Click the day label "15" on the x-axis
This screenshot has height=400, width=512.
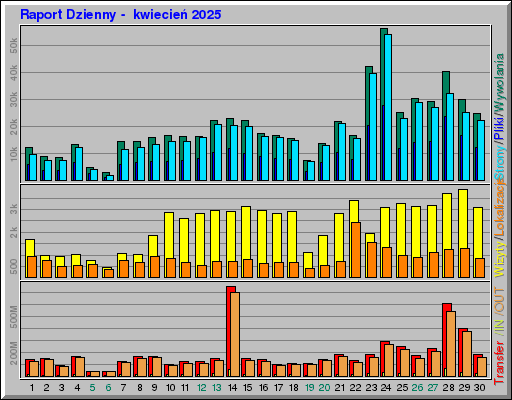[x=247, y=388]
